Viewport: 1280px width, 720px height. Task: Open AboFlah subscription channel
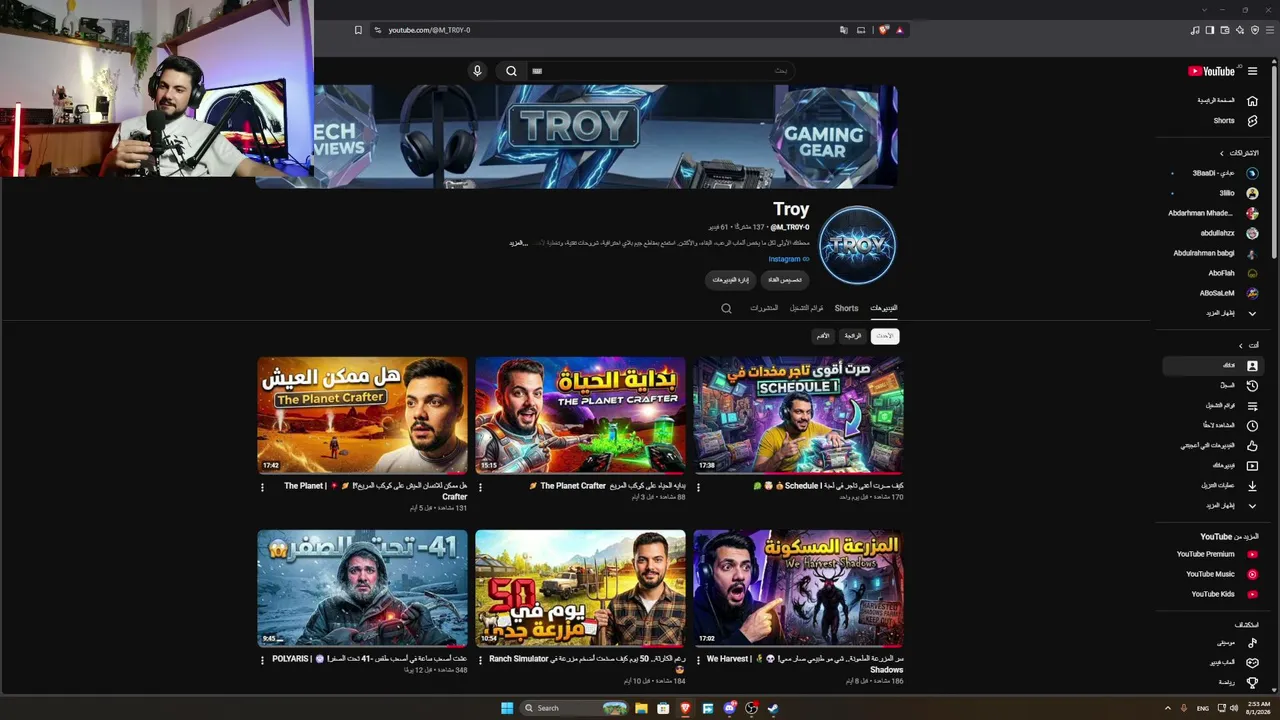(x=1213, y=273)
